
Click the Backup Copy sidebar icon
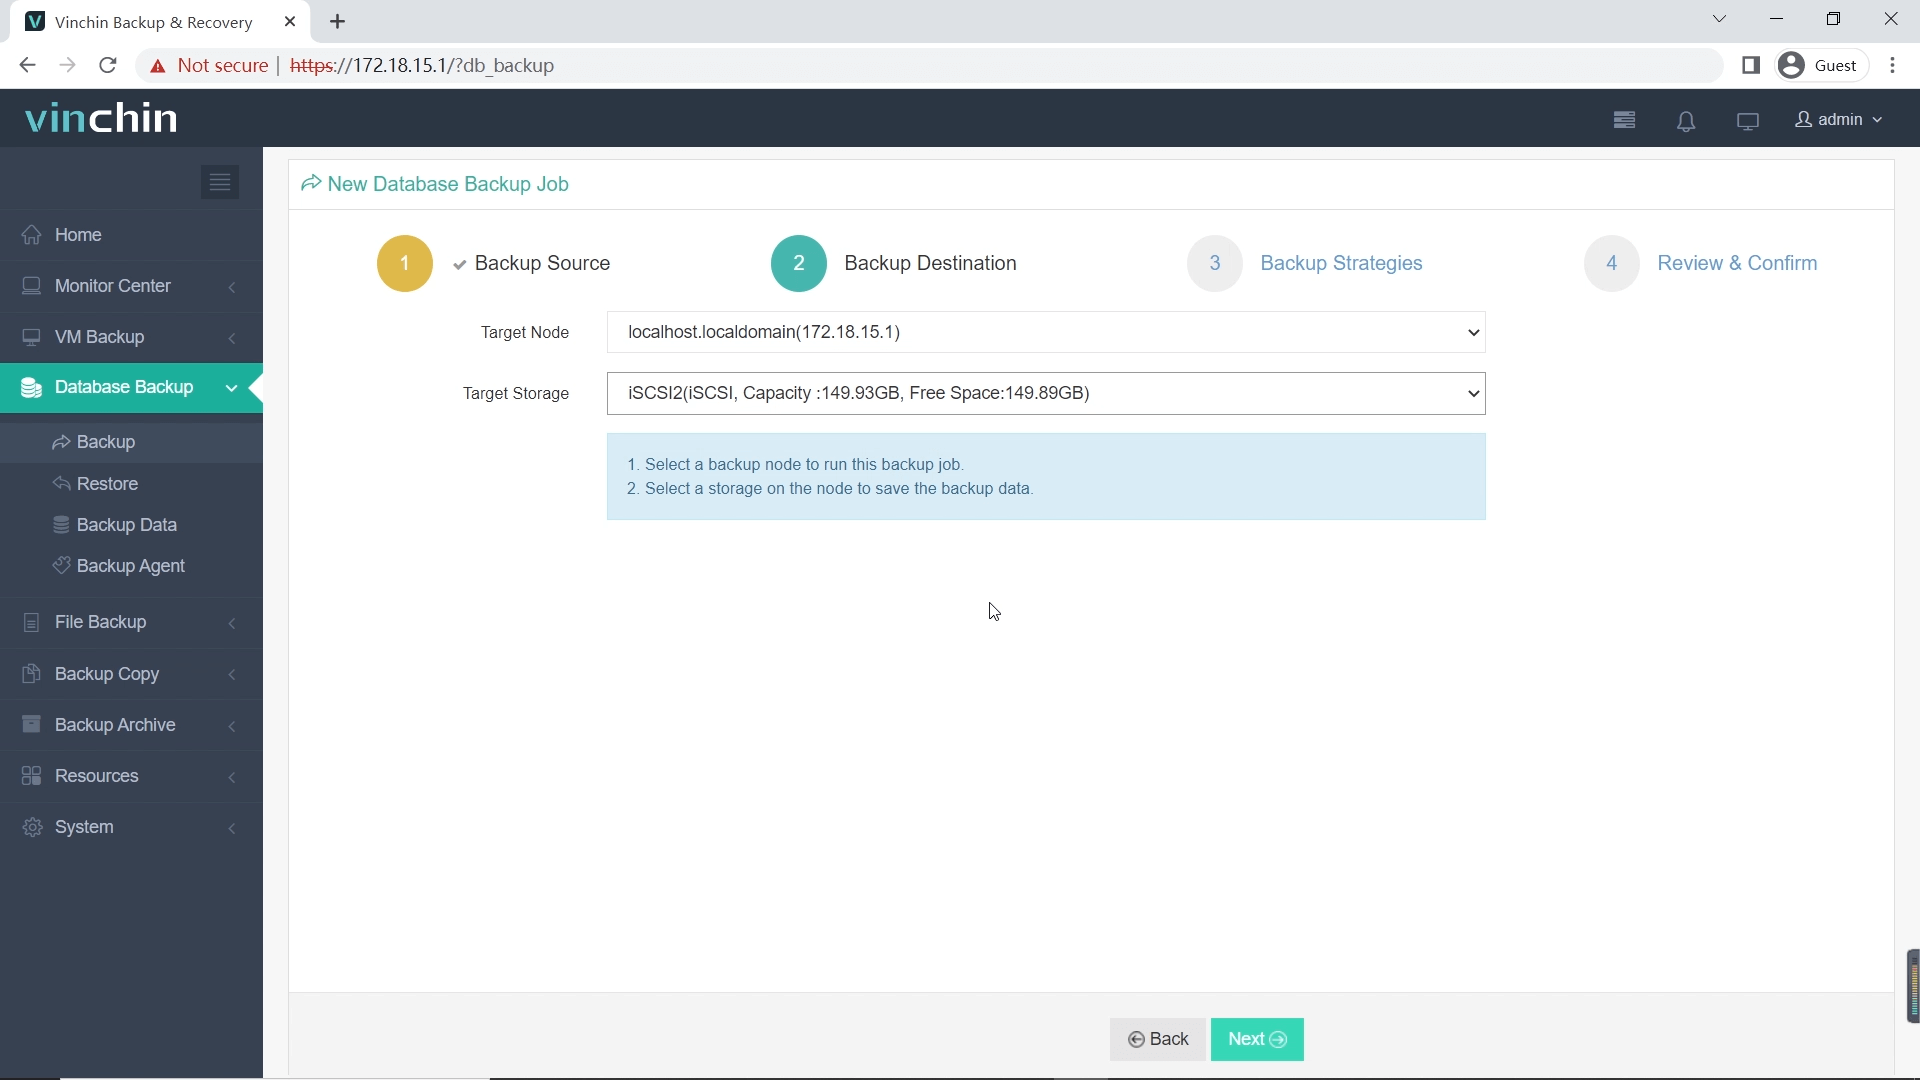click(29, 674)
